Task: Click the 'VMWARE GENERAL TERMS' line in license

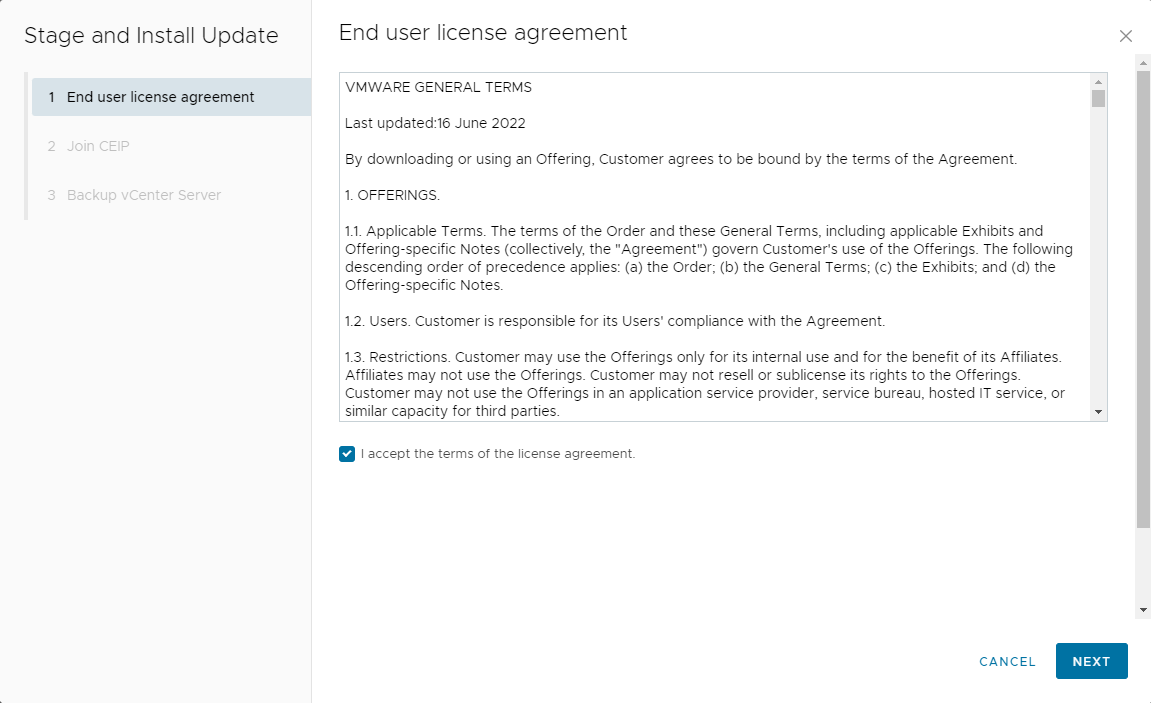Action: point(438,87)
